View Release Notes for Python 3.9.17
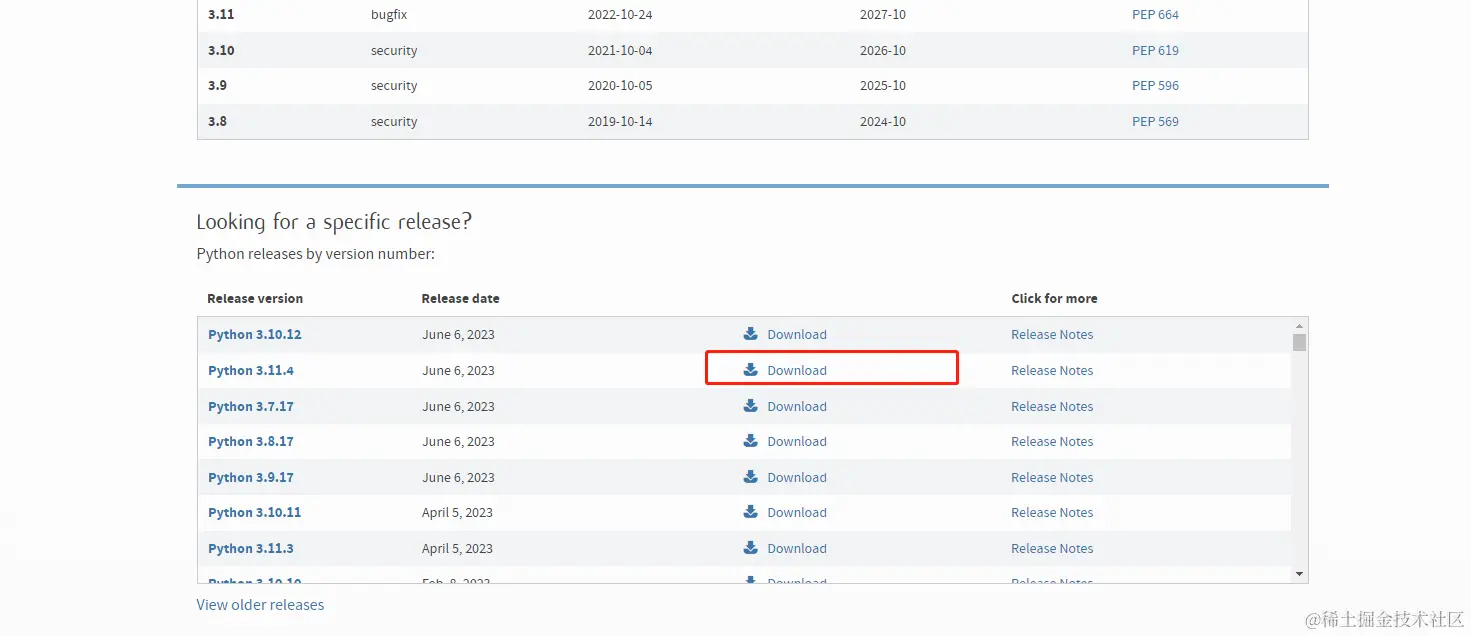The height and width of the screenshot is (636, 1471). pos(1052,477)
